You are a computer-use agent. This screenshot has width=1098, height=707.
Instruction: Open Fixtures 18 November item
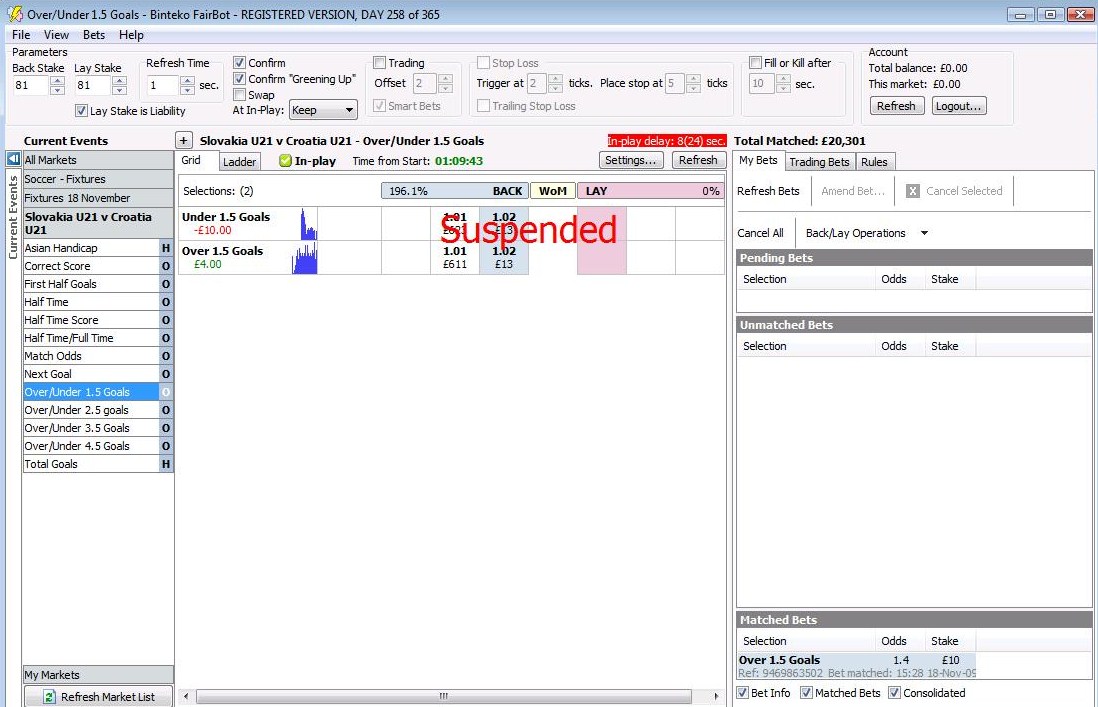click(98, 198)
